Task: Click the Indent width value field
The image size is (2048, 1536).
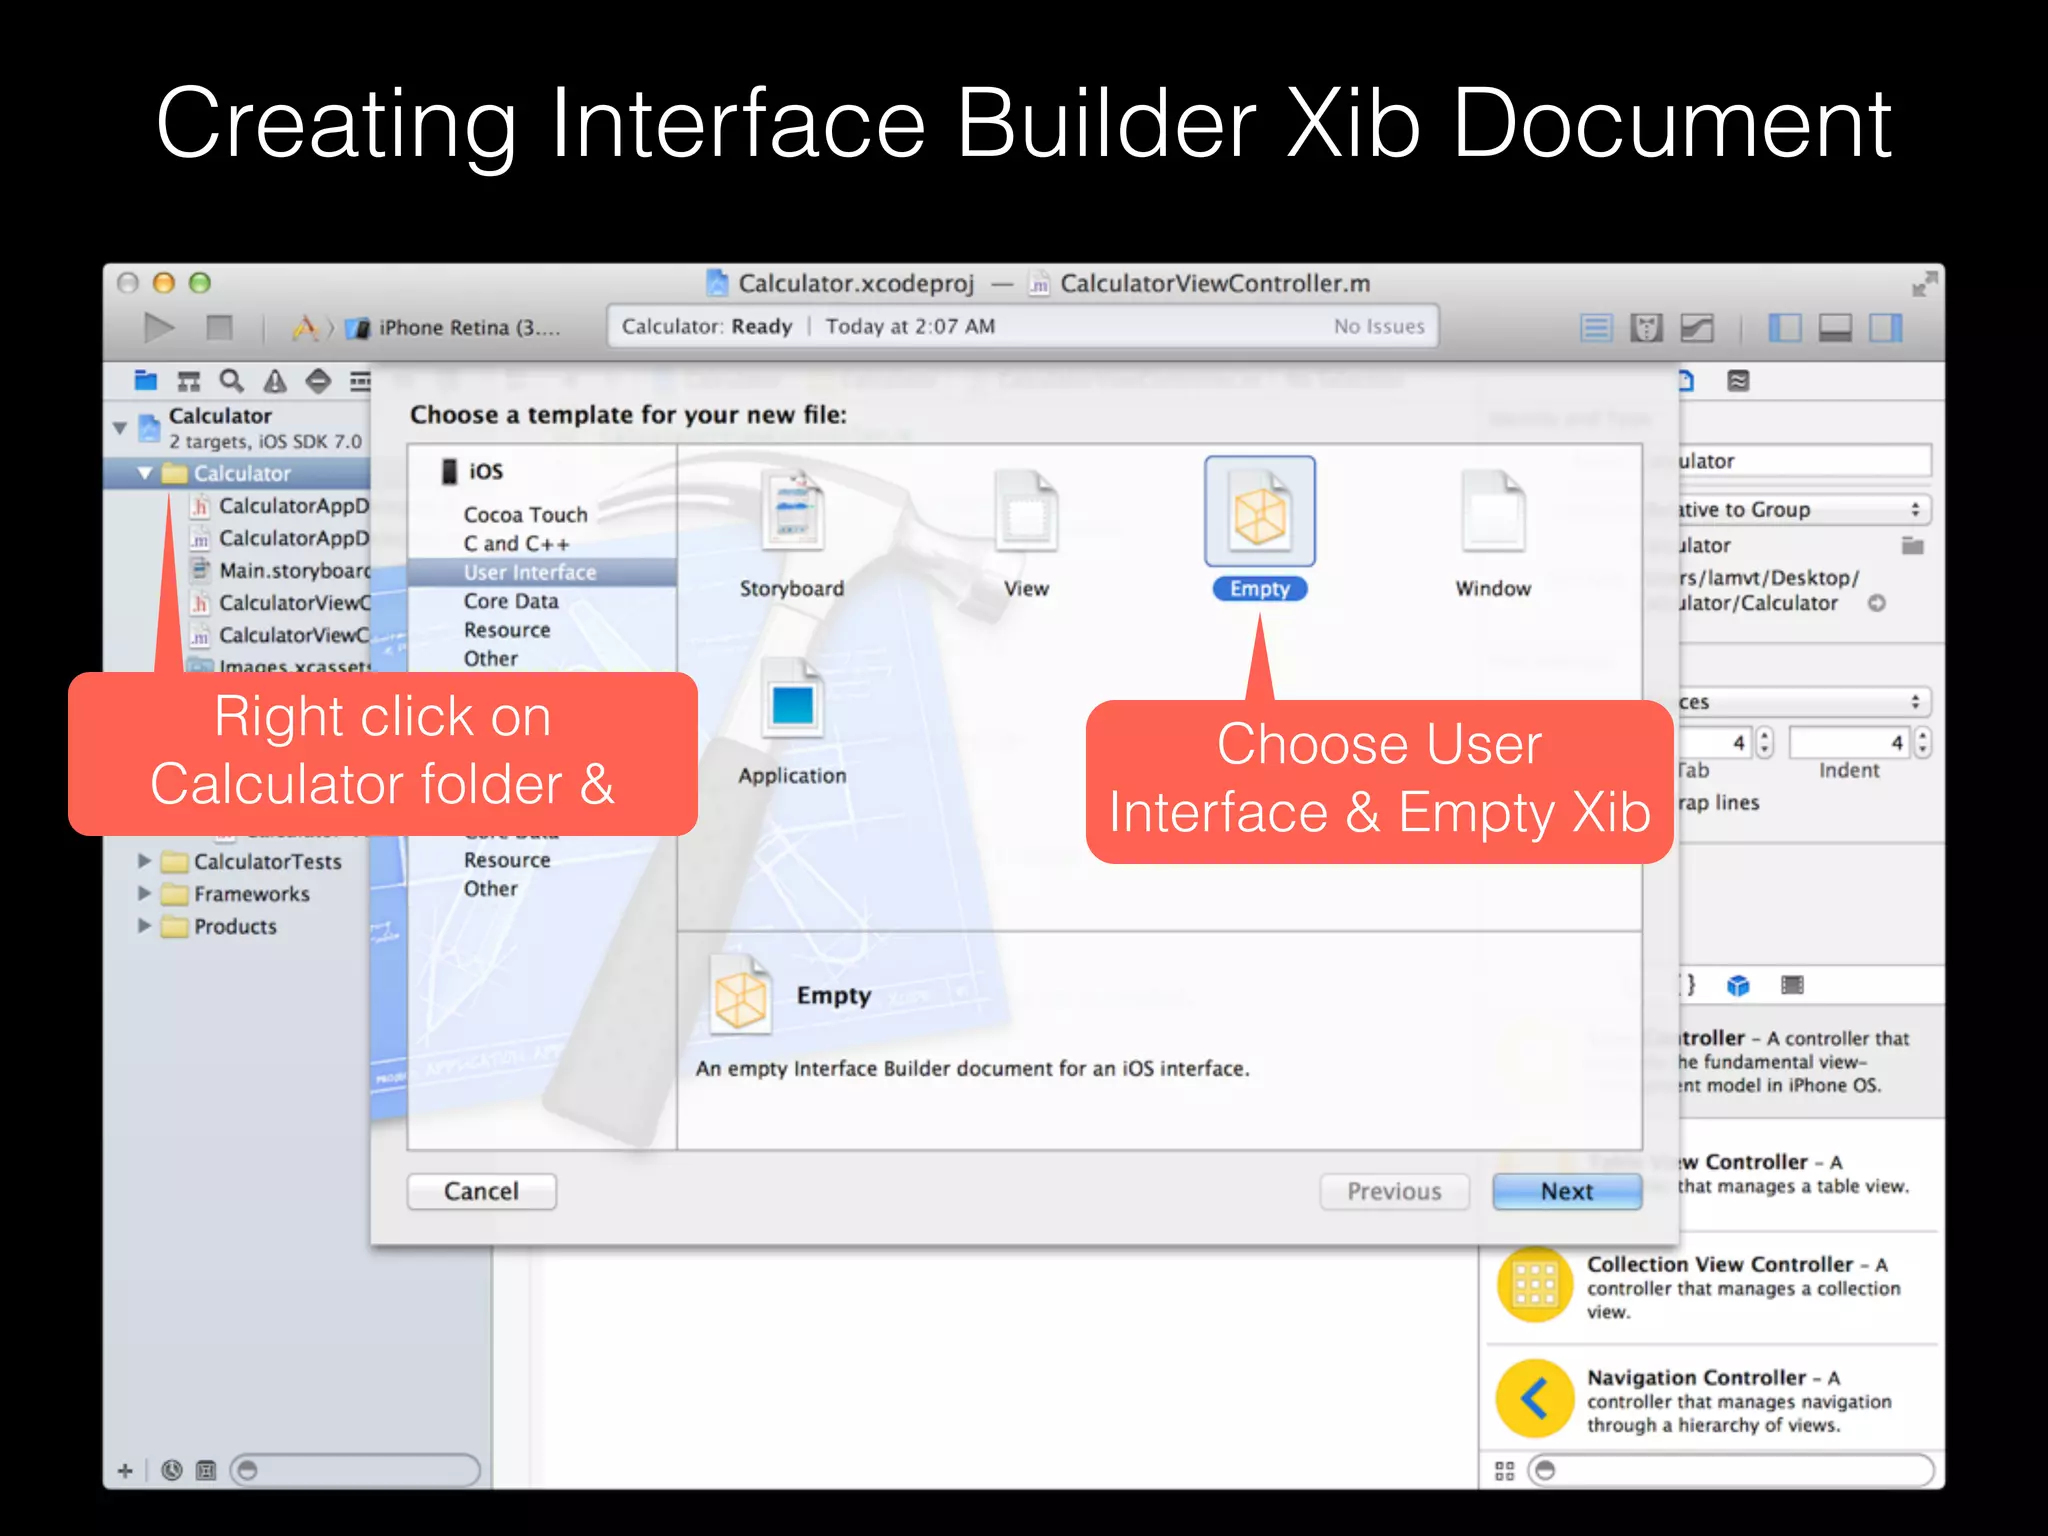Action: pos(1849,742)
